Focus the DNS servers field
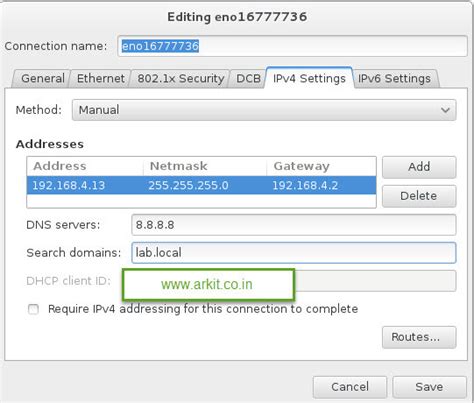 [294, 225]
